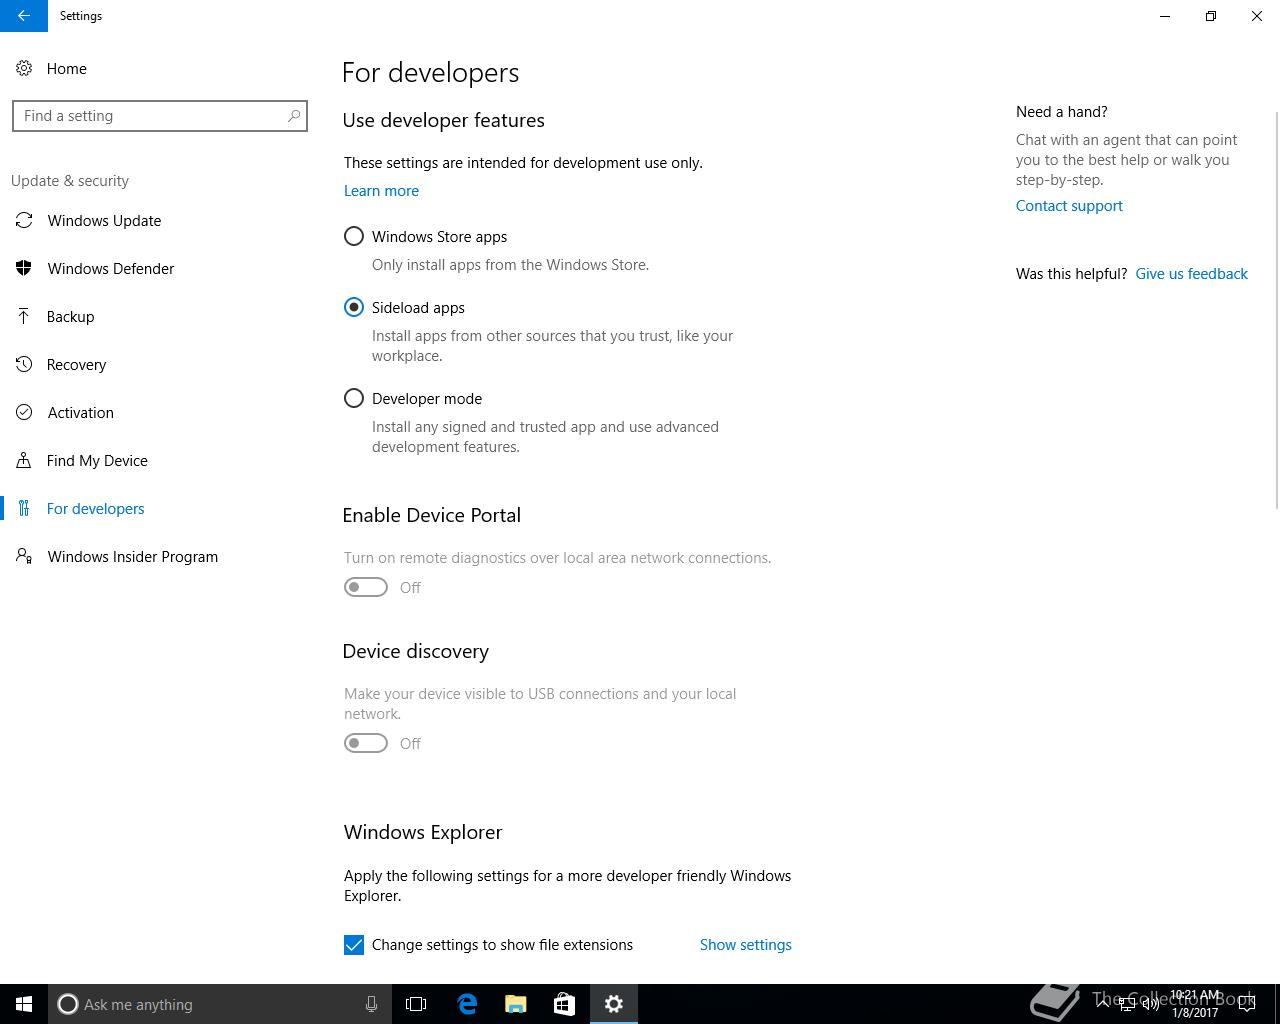The width and height of the screenshot is (1280, 1024).
Task: Click Give us feedback link
Action: [x=1191, y=274]
